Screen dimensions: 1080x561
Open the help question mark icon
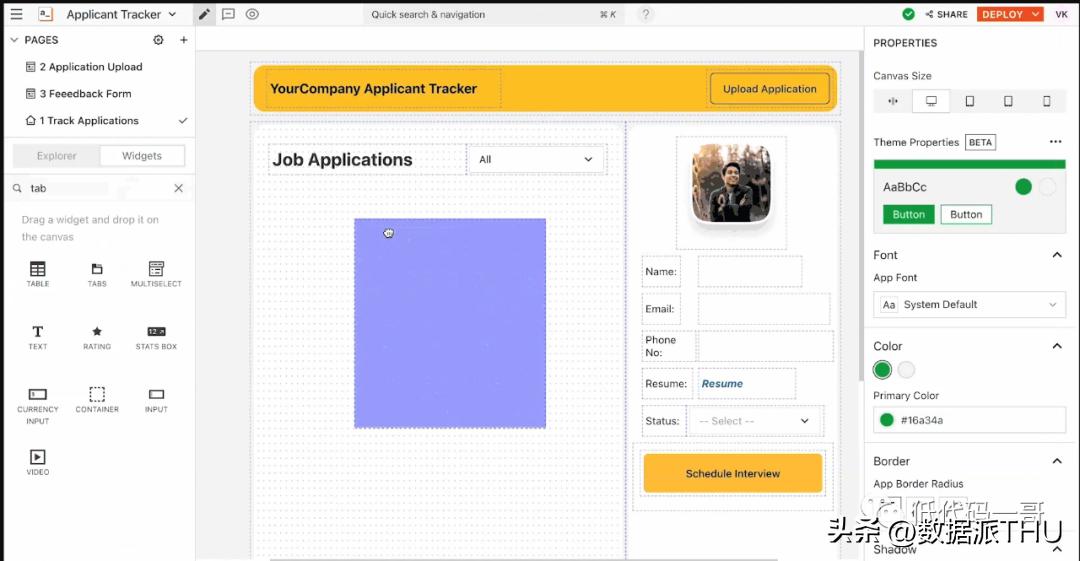pyautogui.click(x=645, y=14)
